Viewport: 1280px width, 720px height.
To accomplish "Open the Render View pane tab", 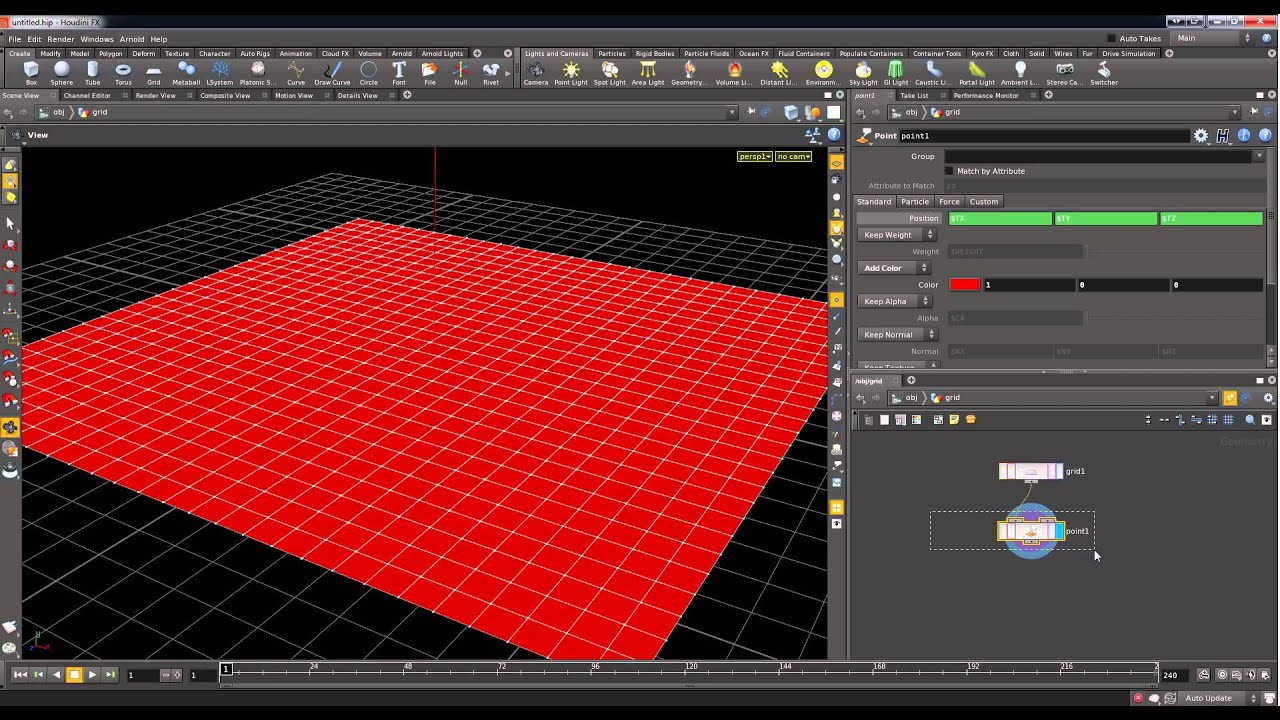I will [155, 95].
